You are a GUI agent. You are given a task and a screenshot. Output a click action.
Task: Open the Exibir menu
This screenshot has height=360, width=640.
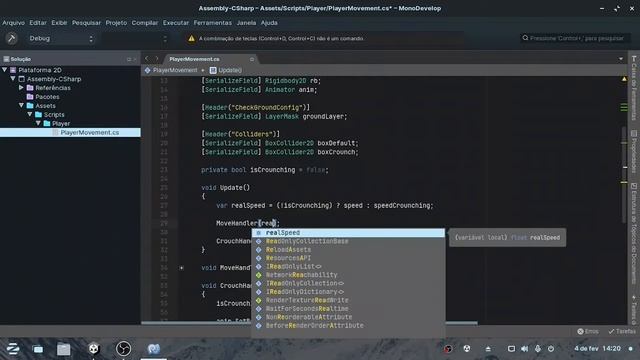59,23
